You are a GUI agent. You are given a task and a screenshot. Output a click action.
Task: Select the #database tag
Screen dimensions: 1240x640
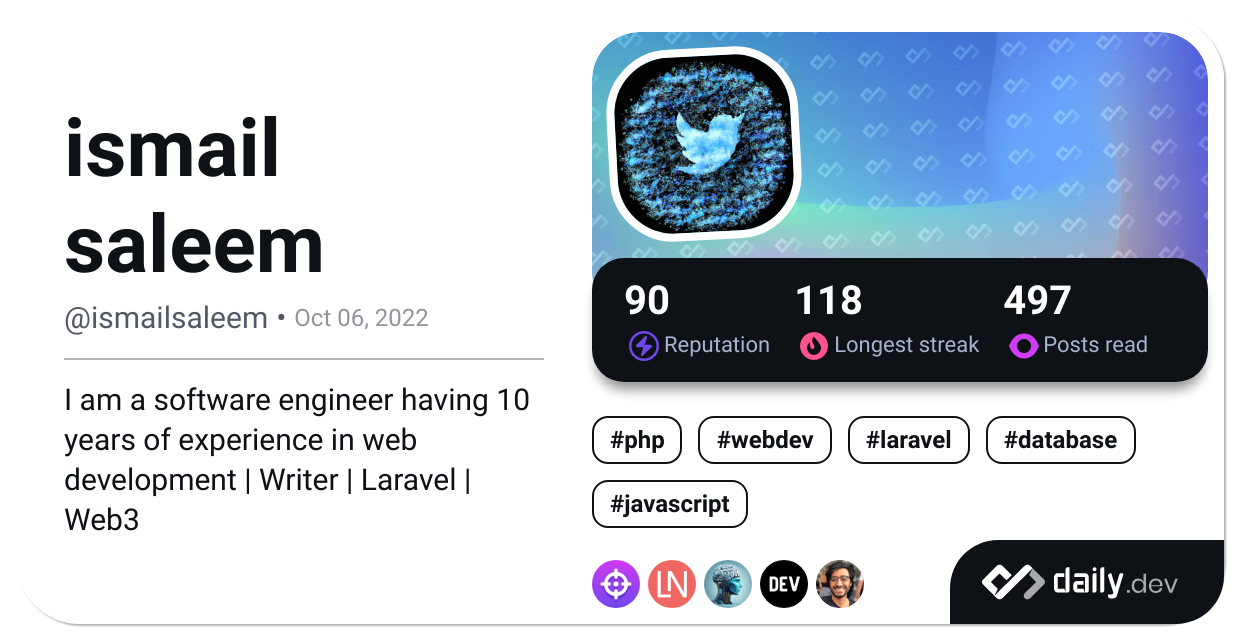1061,440
